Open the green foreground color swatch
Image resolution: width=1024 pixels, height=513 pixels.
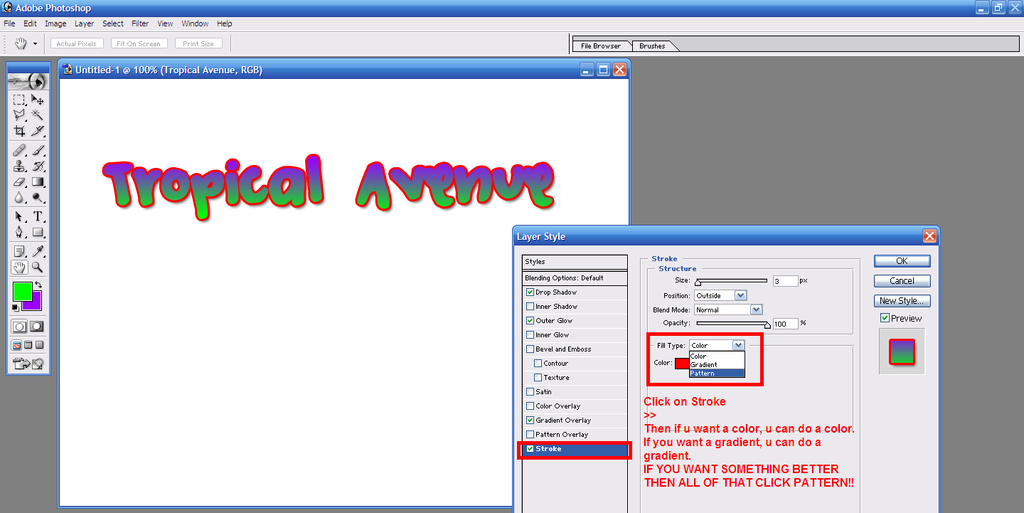coord(22,292)
